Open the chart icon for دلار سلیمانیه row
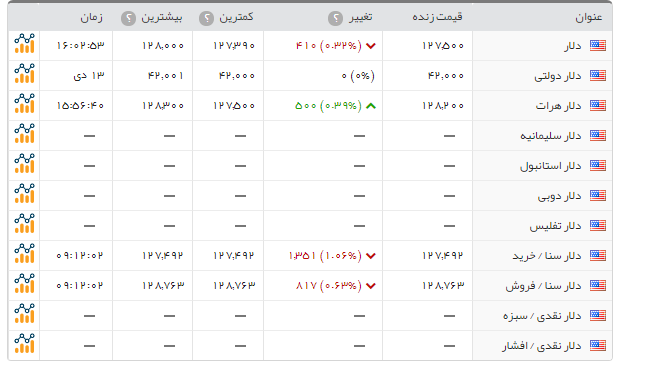 (x=24, y=134)
